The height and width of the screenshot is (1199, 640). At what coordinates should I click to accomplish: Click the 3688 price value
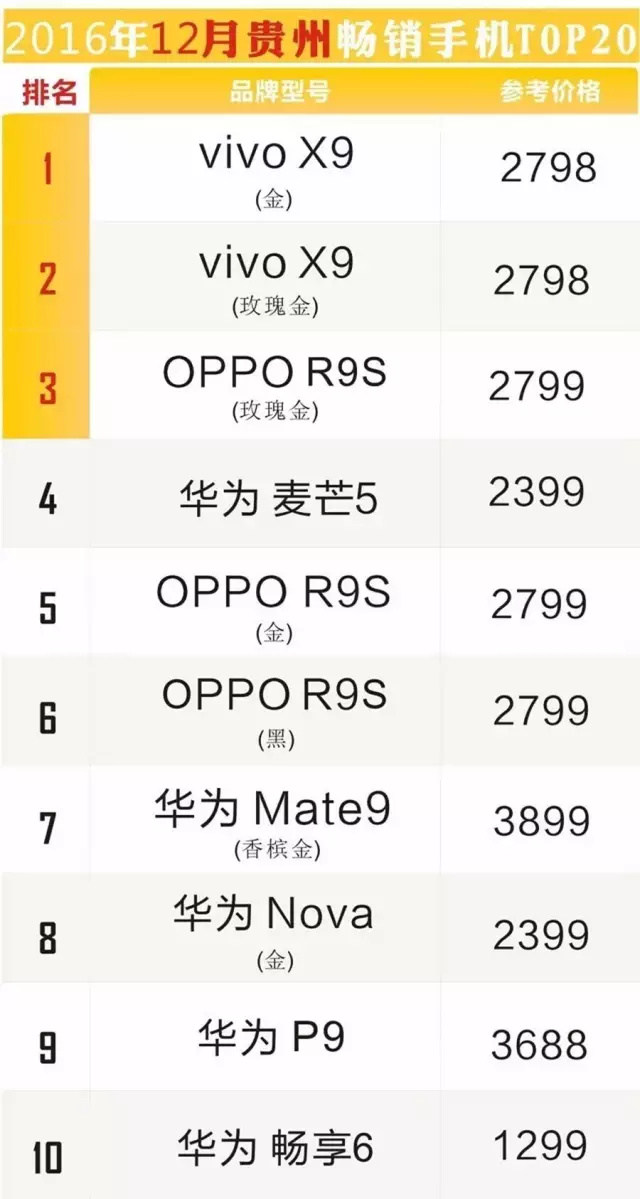click(x=539, y=1045)
